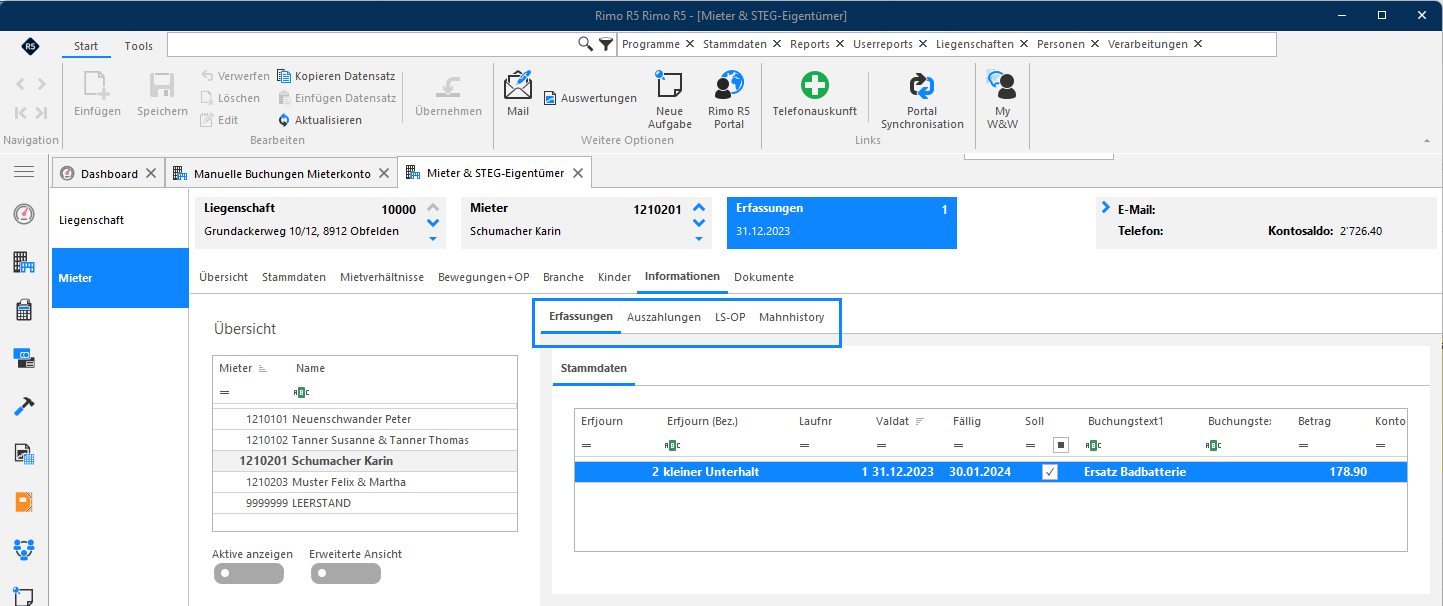Remove the Programme search filter tag
The height and width of the screenshot is (606, 1443).
pos(689,44)
